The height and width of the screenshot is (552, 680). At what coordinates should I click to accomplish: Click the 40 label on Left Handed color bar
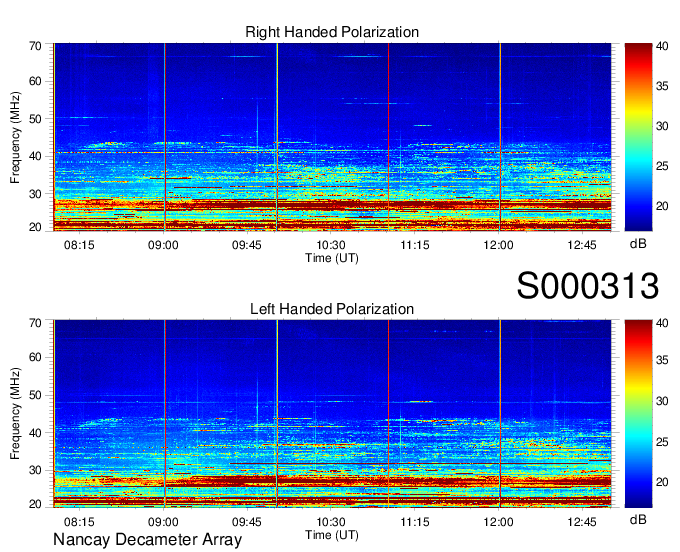pyautogui.click(x=662, y=323)
